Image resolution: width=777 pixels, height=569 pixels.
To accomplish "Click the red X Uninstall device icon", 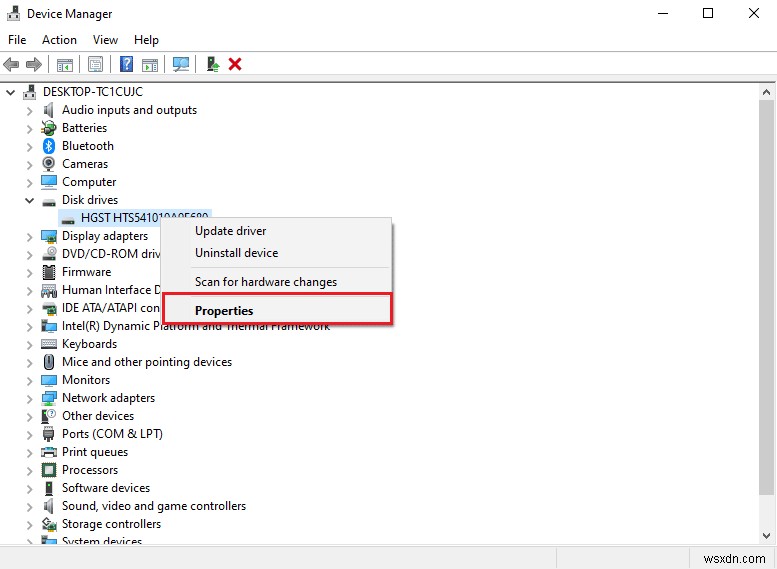I will [235, 64].
